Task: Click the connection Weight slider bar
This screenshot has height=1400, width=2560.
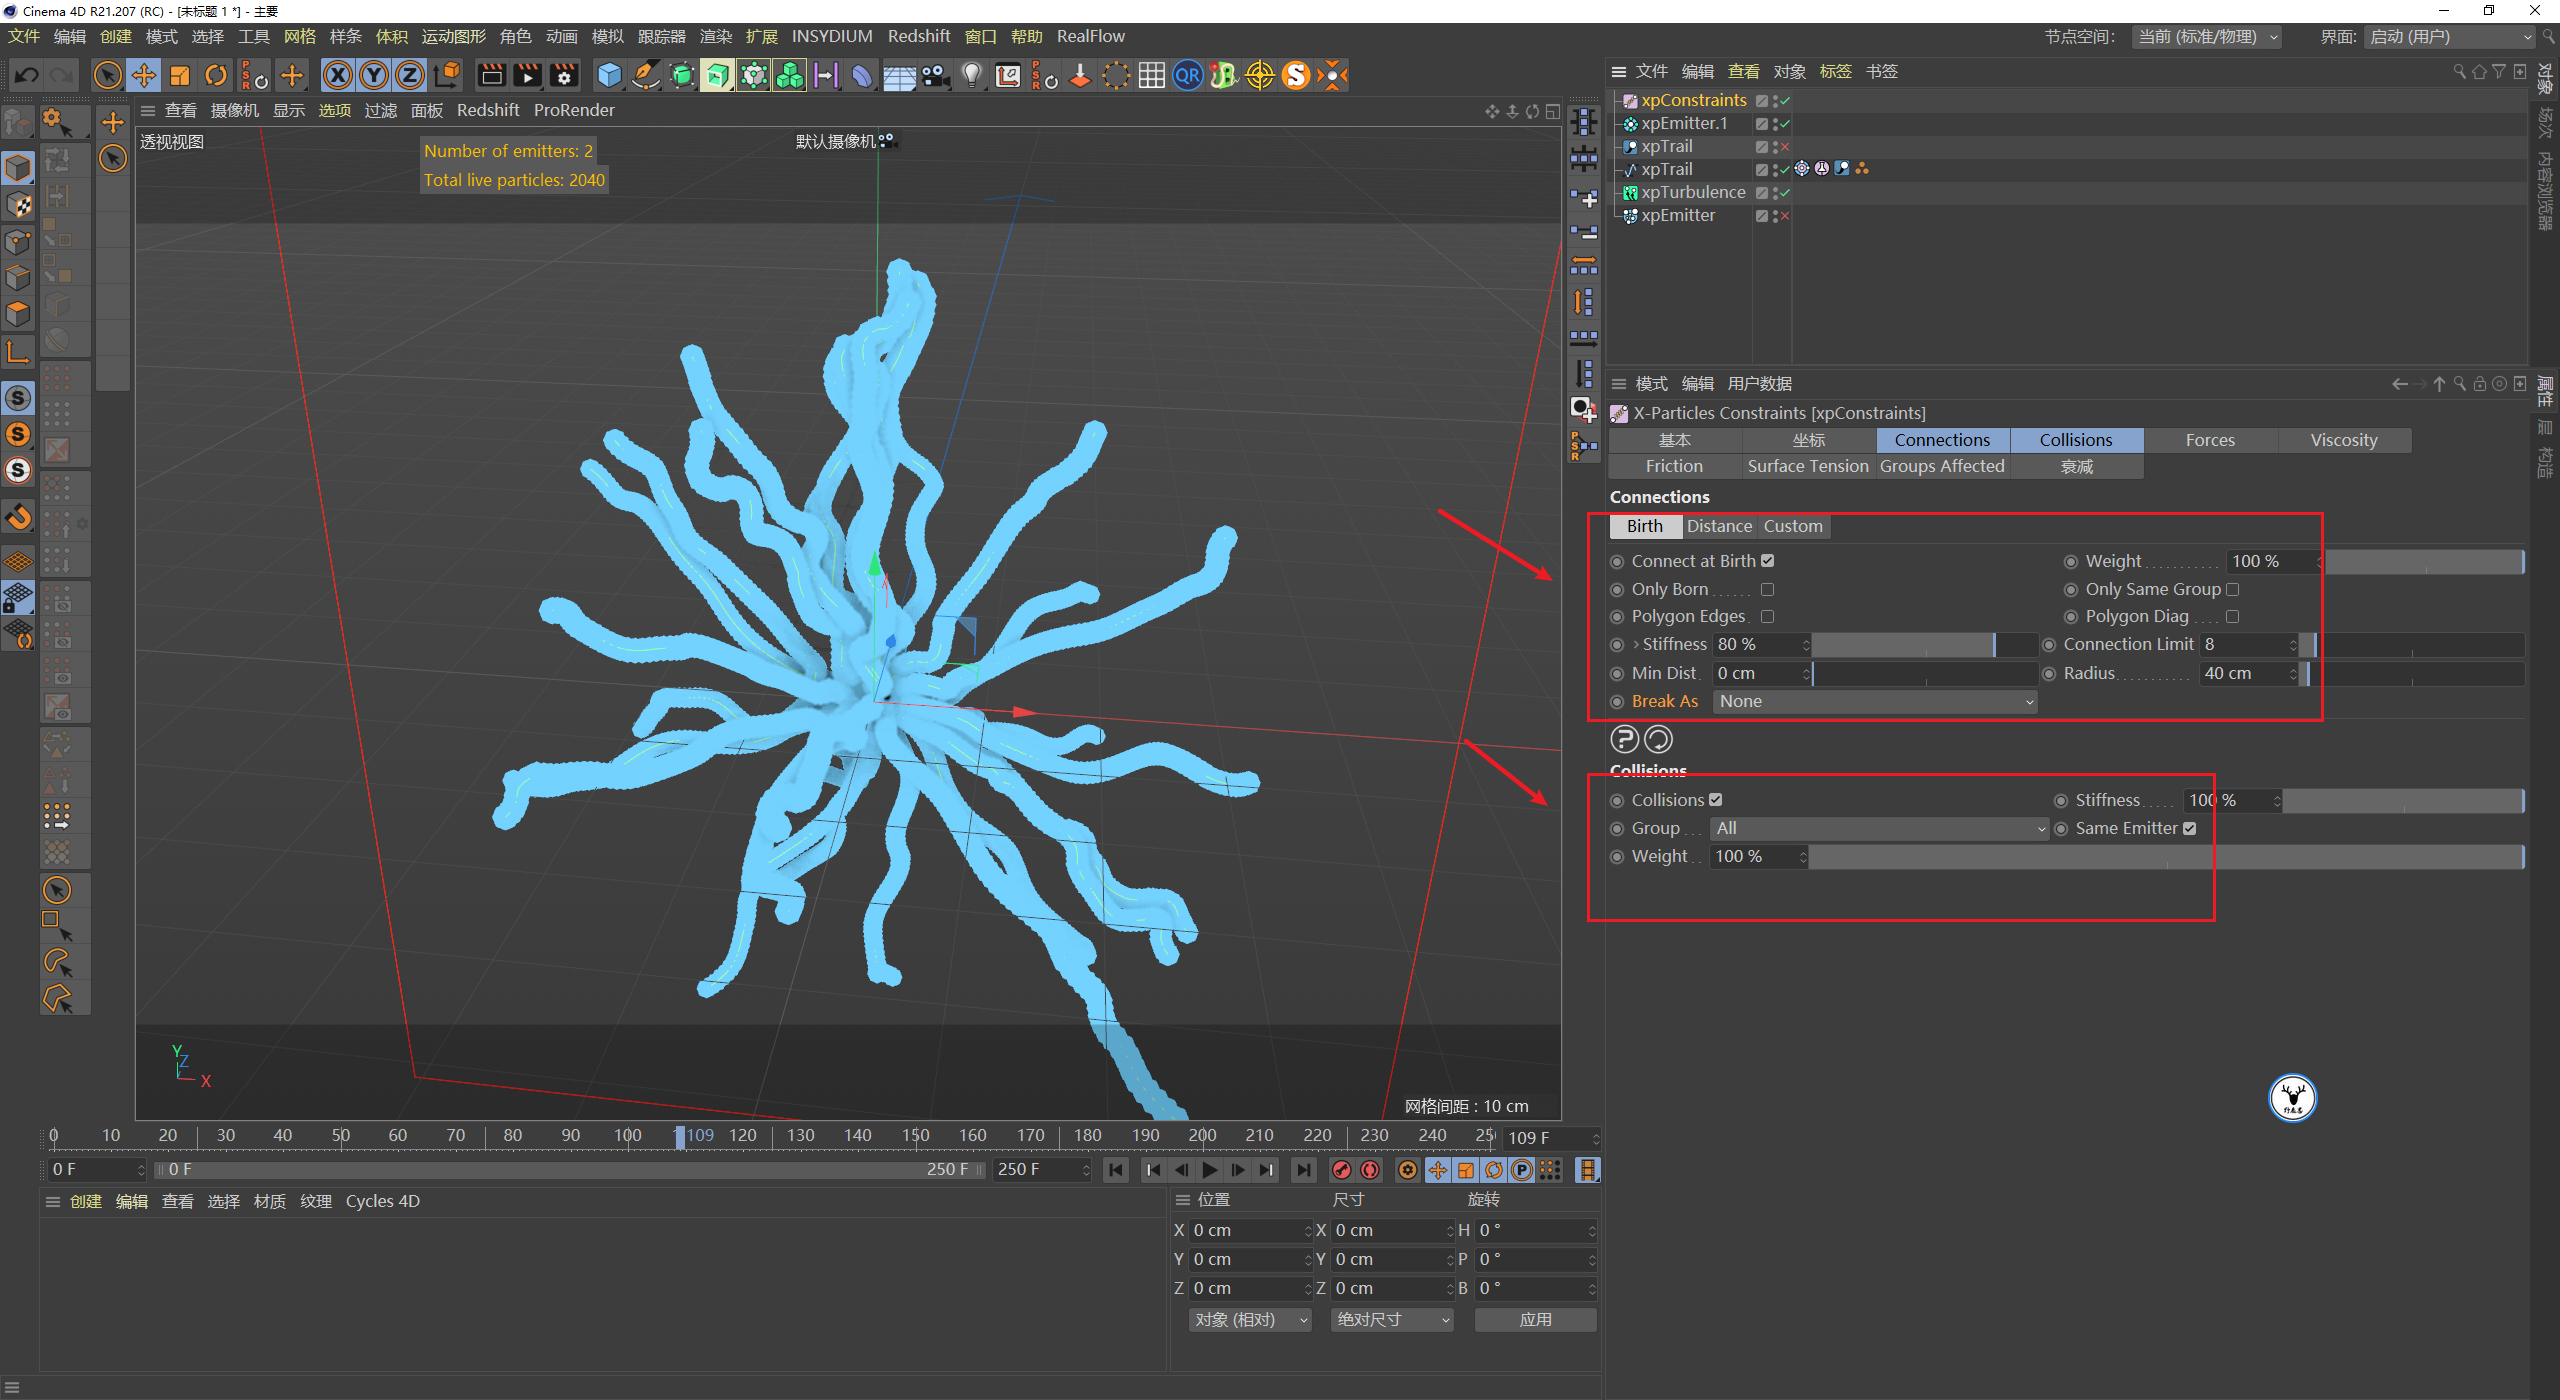Action: [x=2424, y=562]
